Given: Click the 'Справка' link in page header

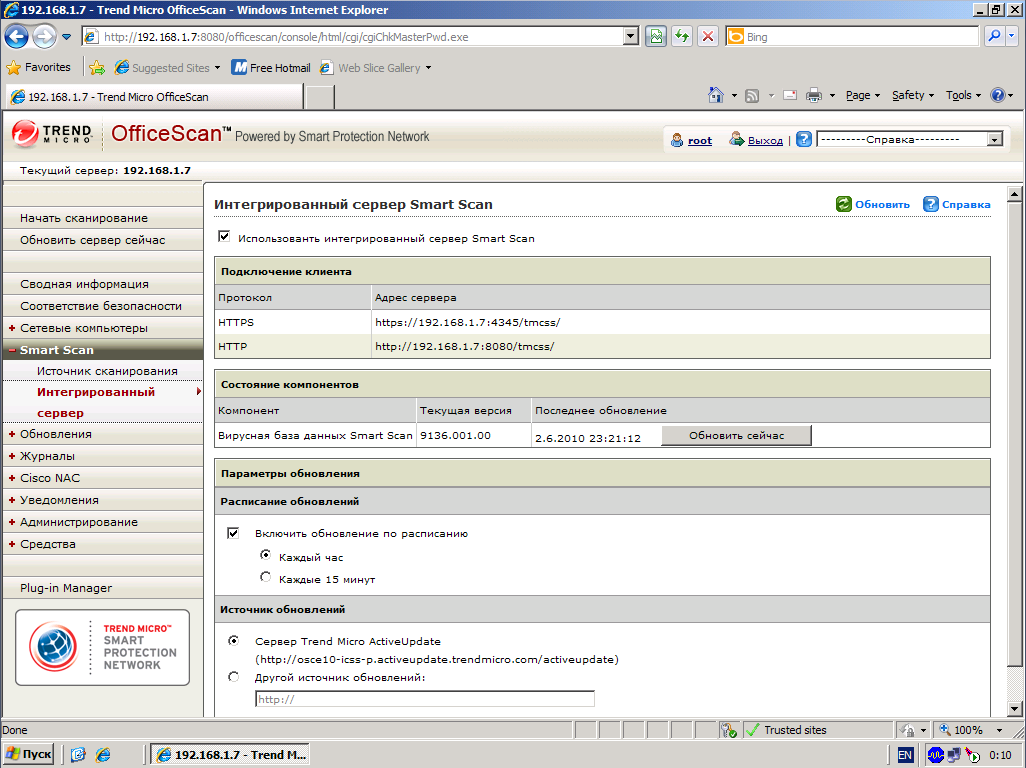Looking at the screenshot, I should coord(966,204).
